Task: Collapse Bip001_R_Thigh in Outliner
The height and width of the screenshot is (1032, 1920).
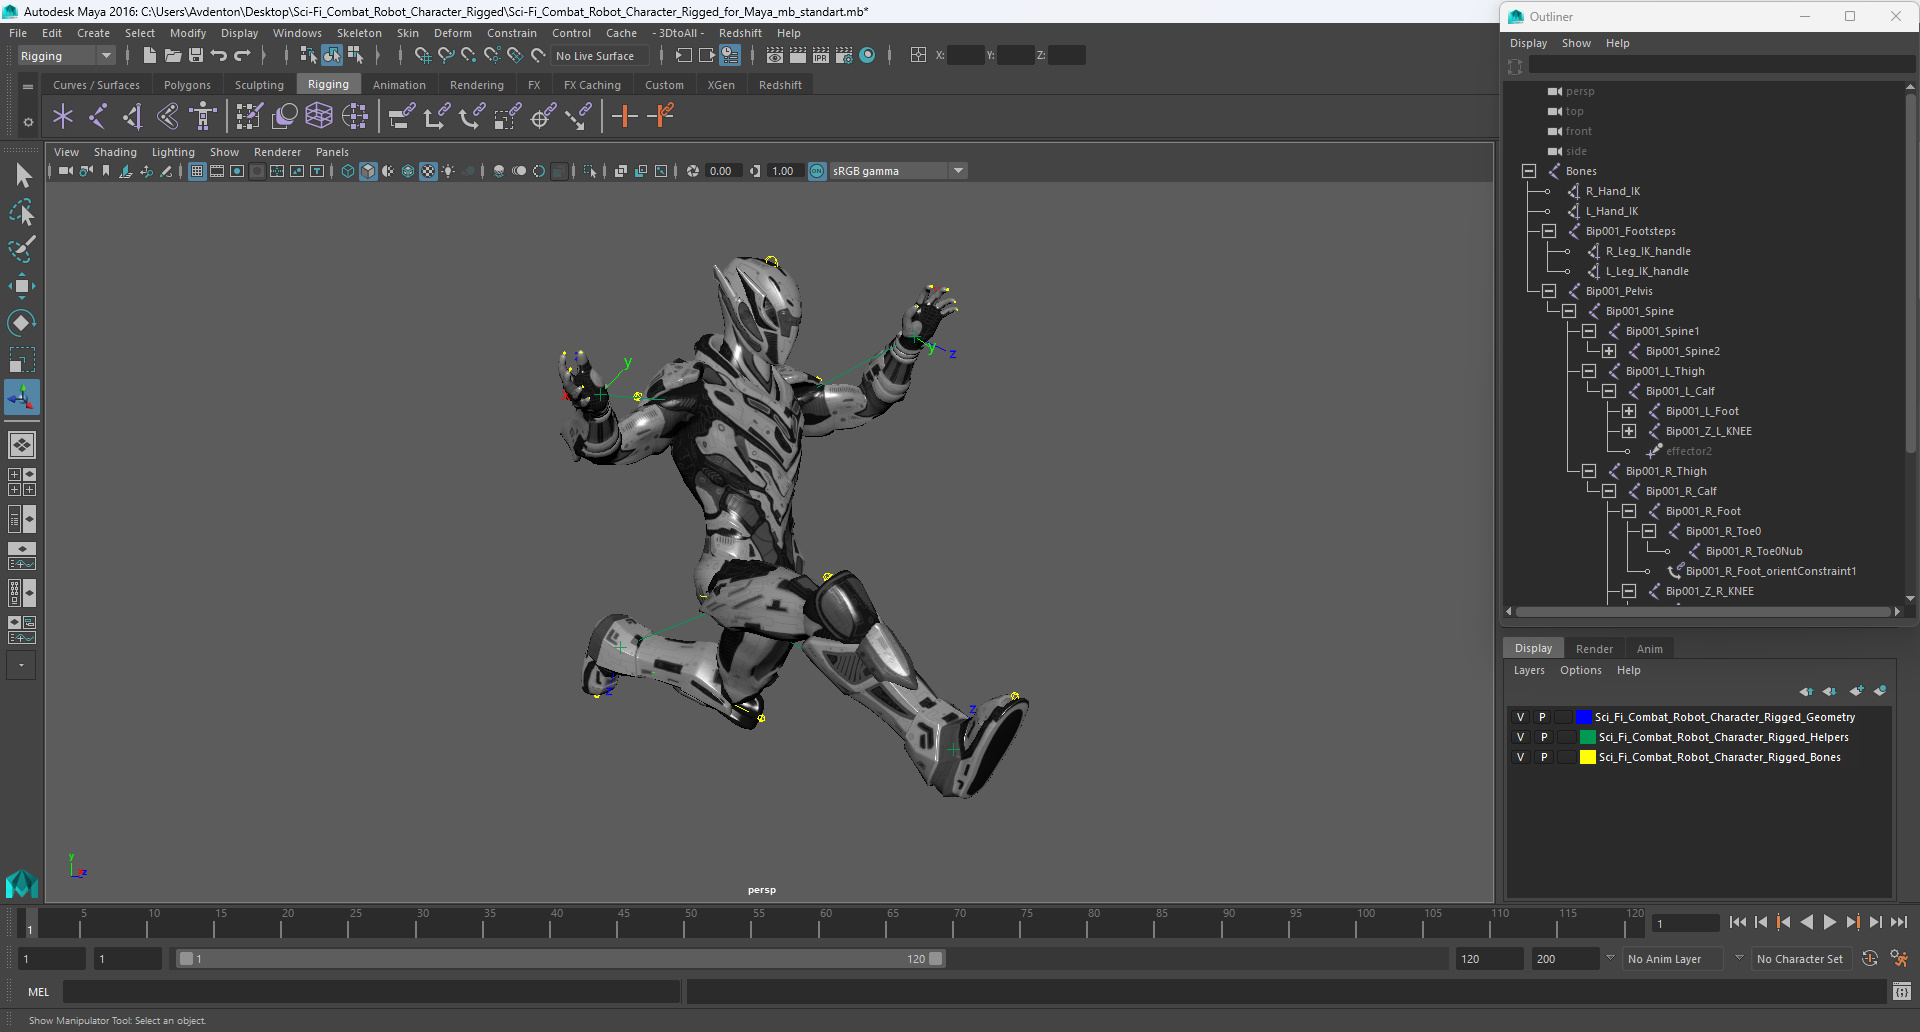Action: click(x=1589, y=471)
